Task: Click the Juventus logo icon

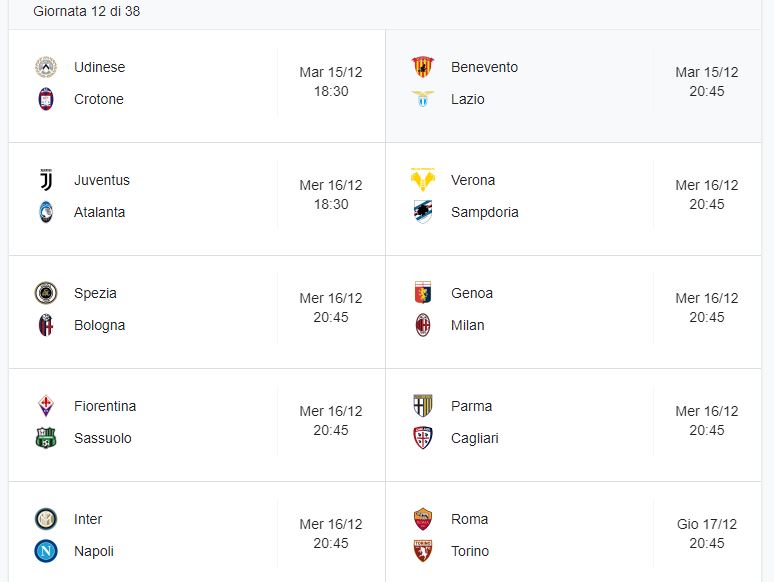Action: pyautogui.click(x=46, y=180)
